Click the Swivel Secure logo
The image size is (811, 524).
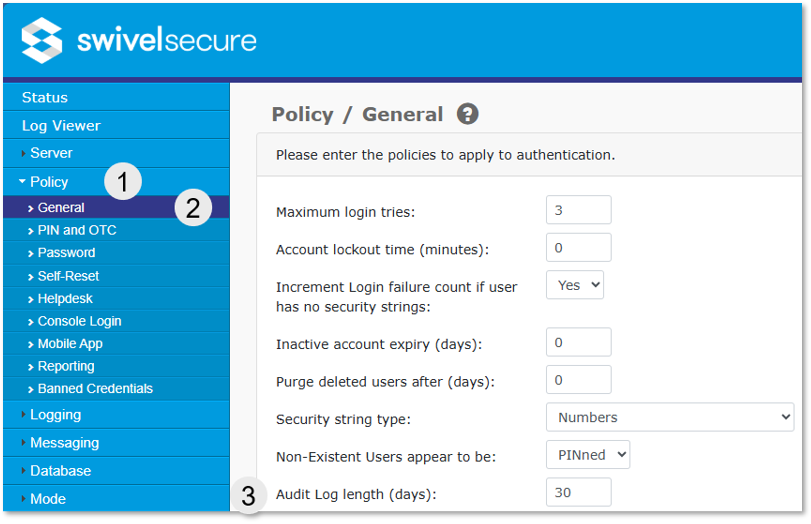click(139, 41)
